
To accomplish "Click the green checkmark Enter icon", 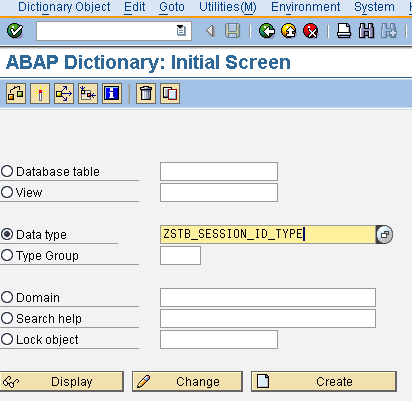I will click(x=15, y=31).
